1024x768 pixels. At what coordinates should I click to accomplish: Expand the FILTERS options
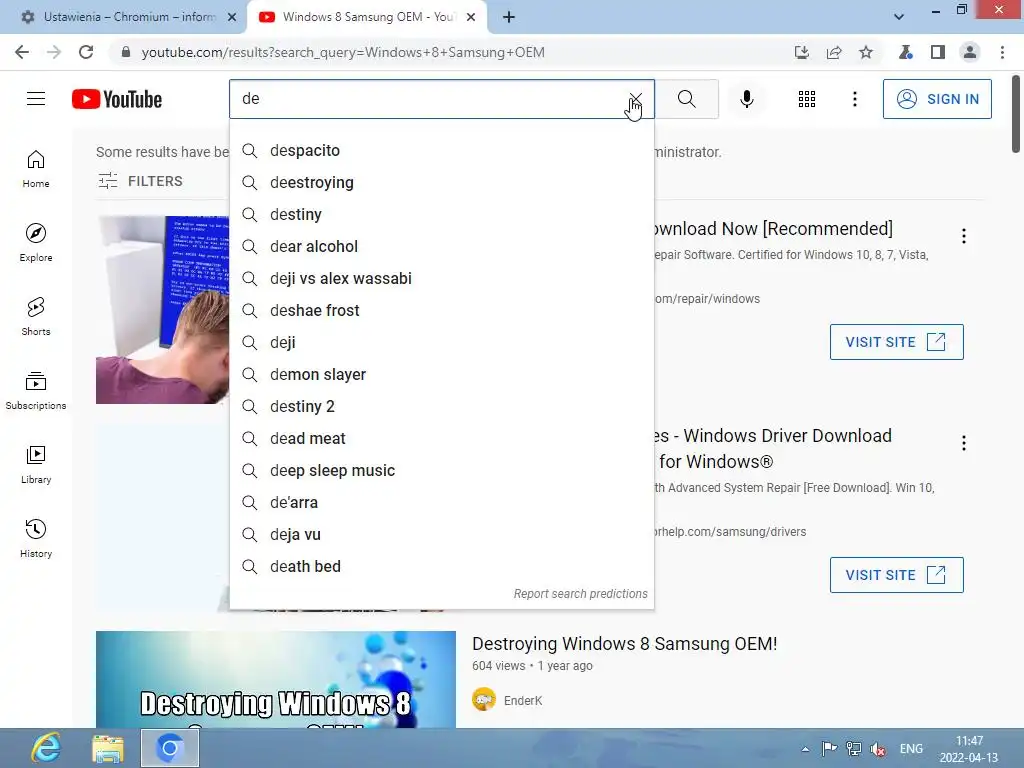tap(140, 181)
